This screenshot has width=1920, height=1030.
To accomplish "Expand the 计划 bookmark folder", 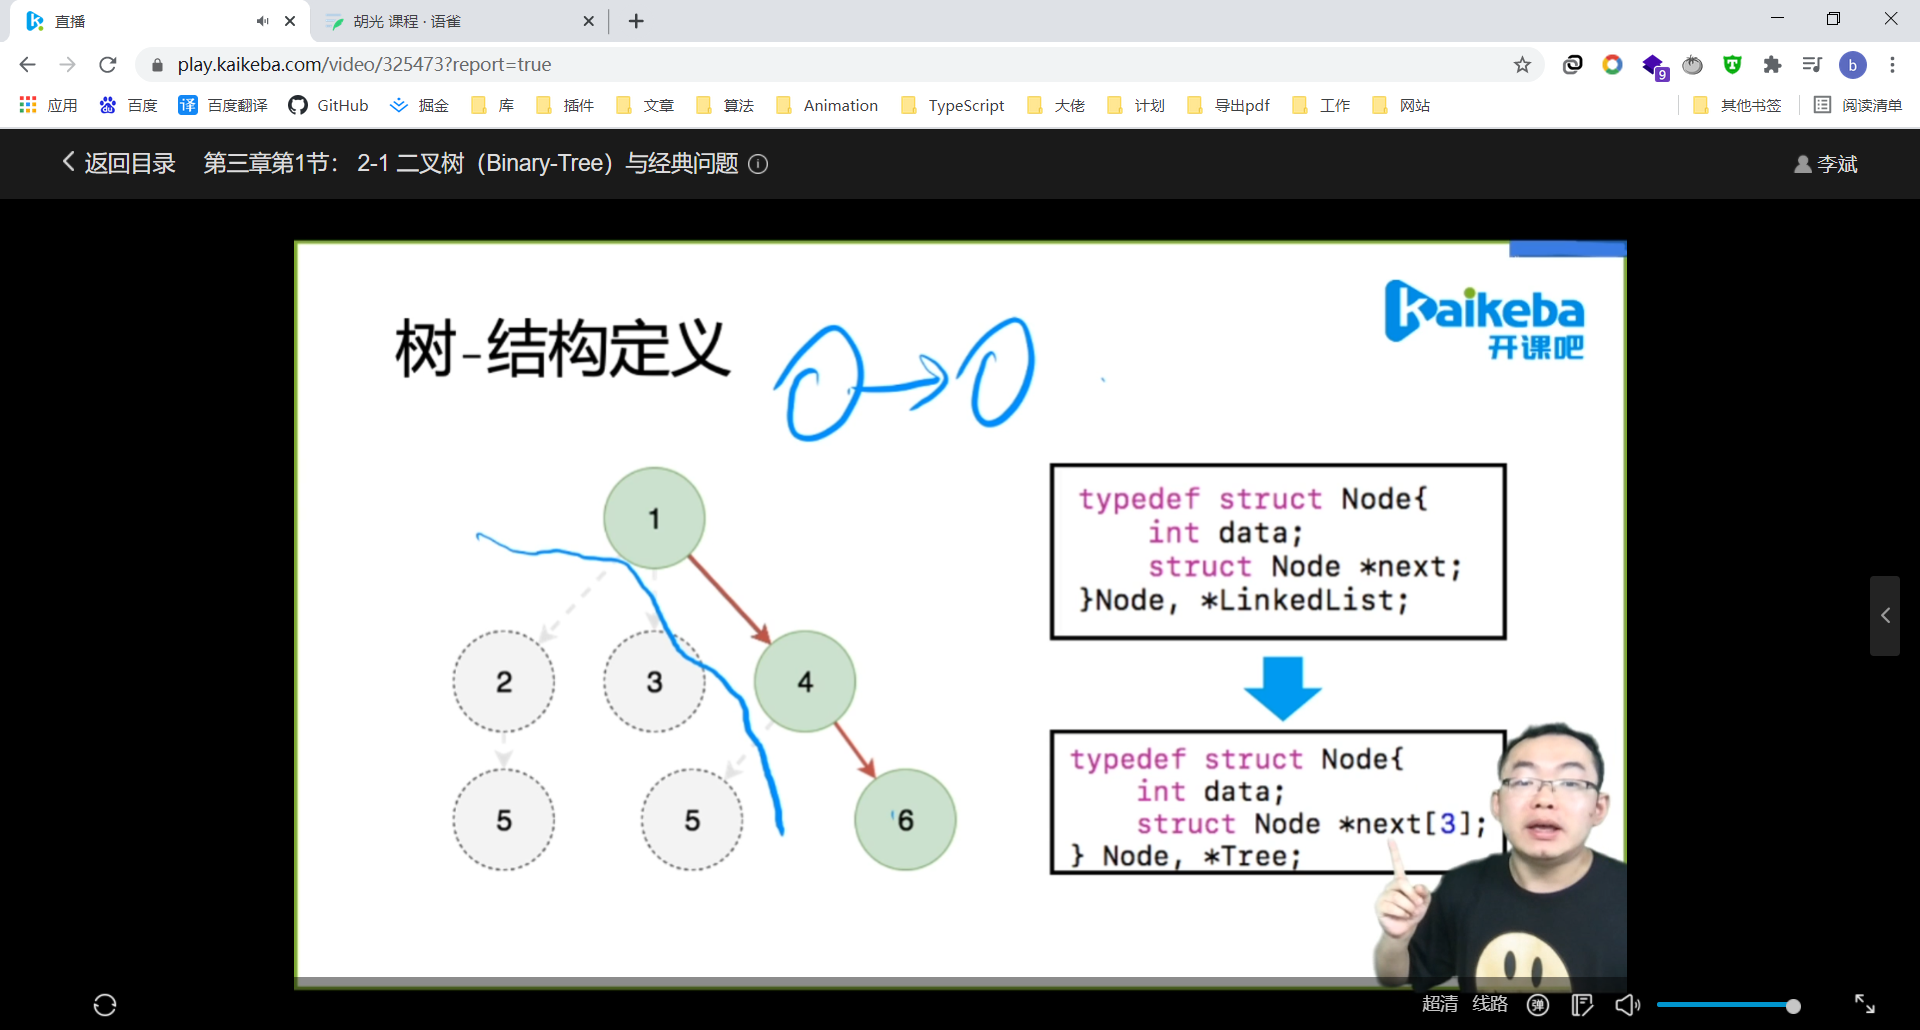I will pyautogui.click(x=1136, y=105).
